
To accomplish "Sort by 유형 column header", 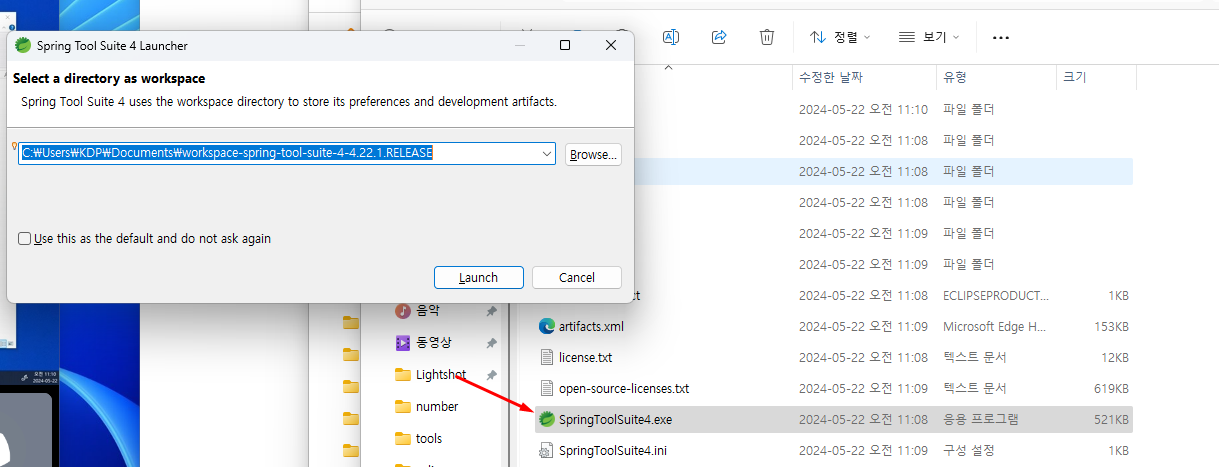I will tap(955, 77).
